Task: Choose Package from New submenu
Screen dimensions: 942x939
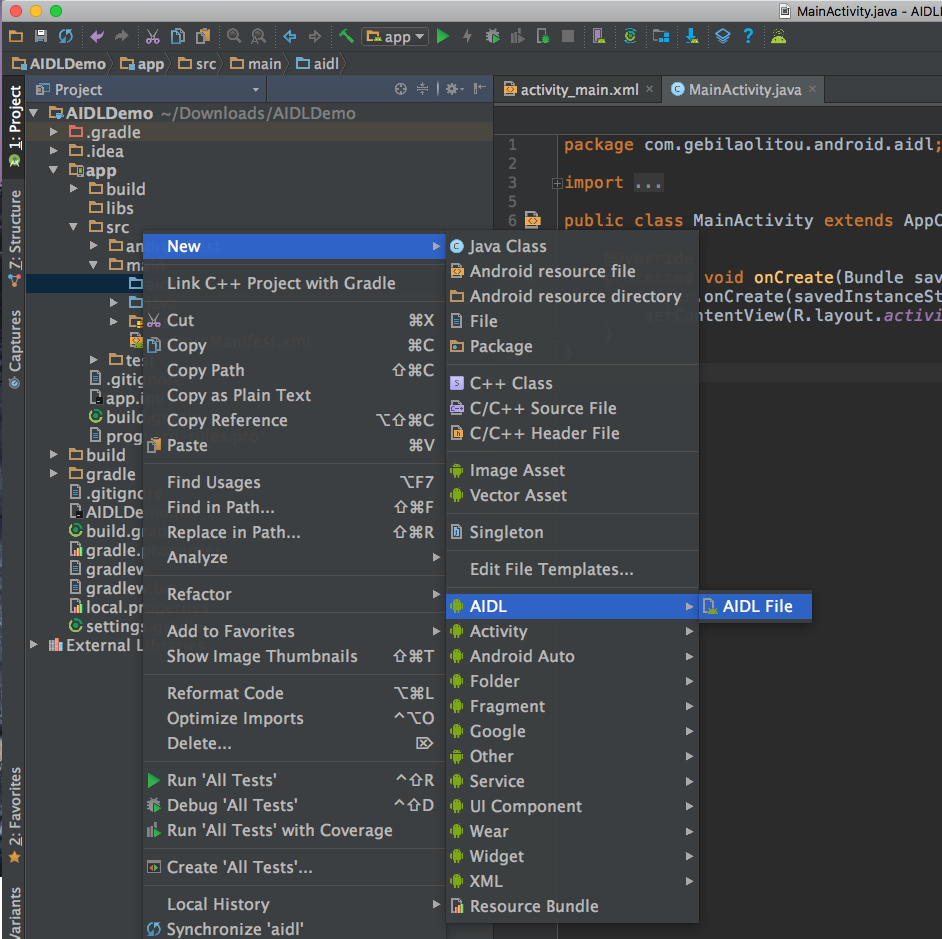Action: coord(572,347)
